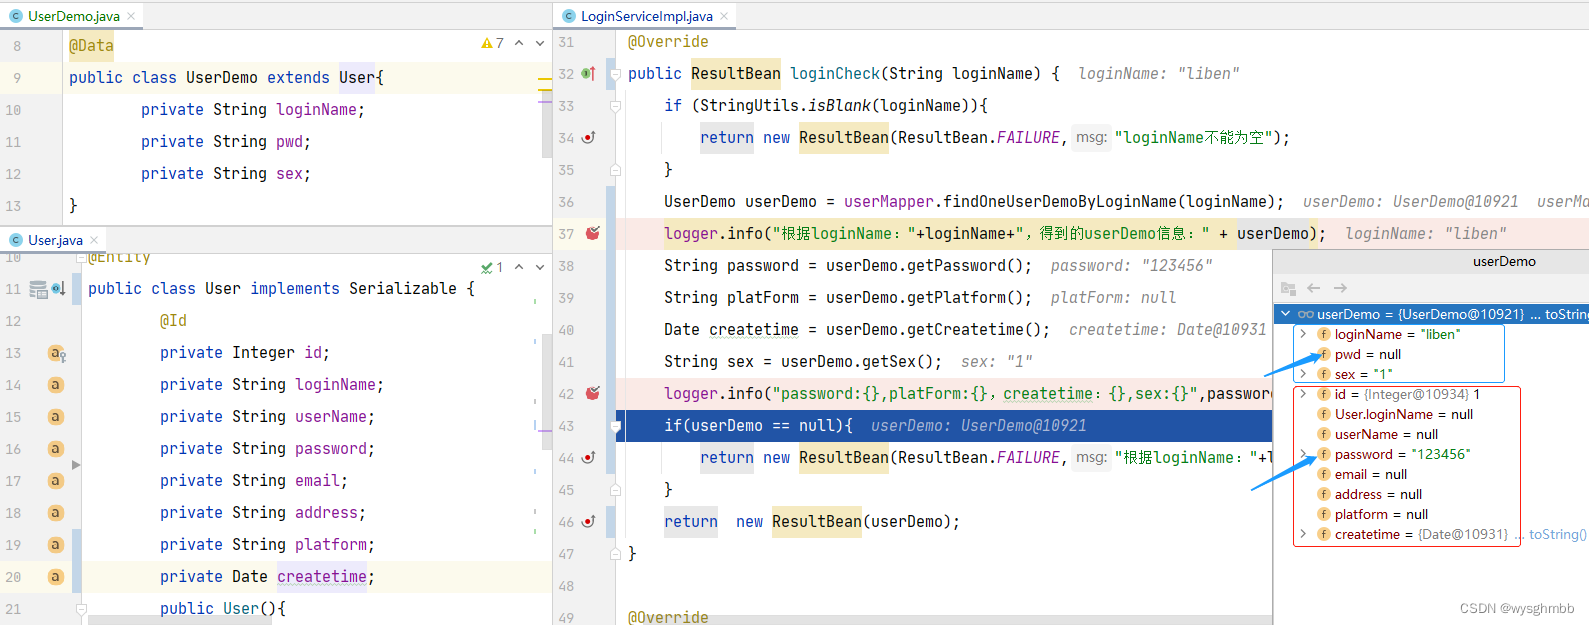1589x625 pixels.
Task: Click the FAILURE constant on line 34
Action: [1028, 138]
